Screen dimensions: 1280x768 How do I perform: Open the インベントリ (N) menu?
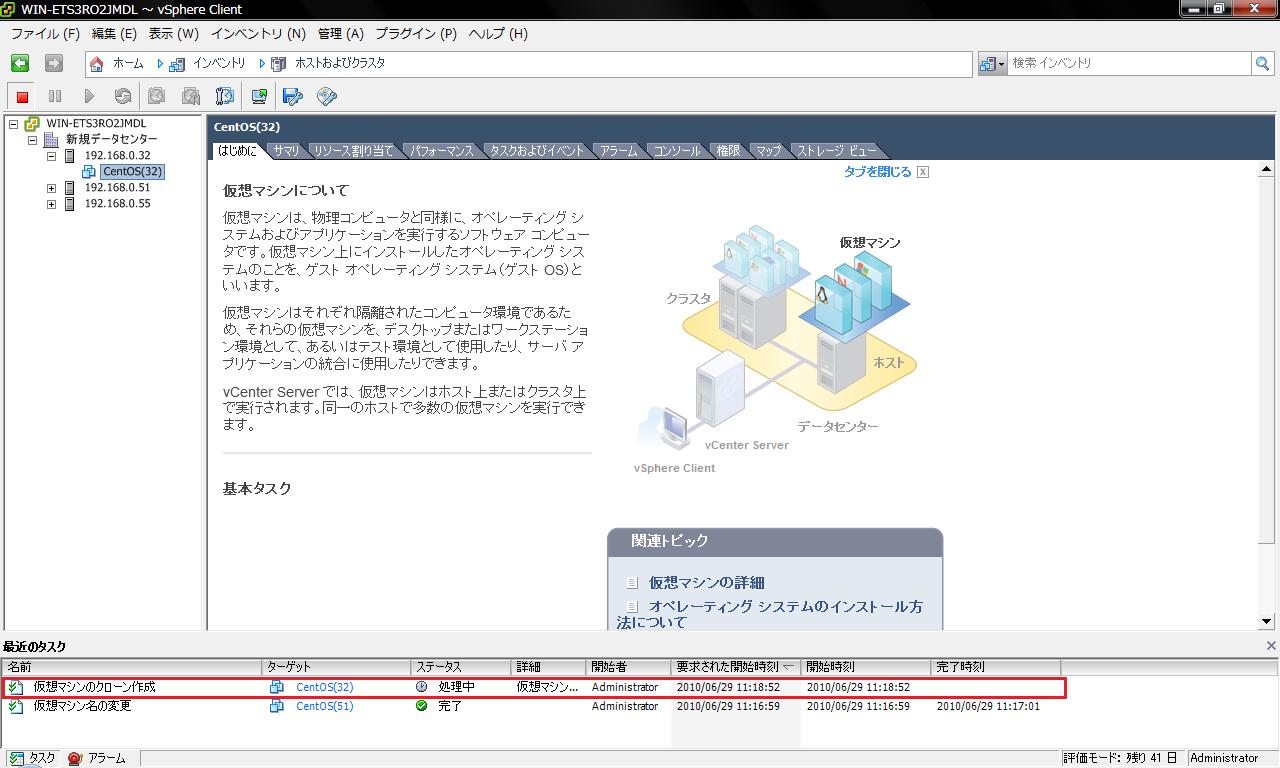click(x=258, y=33)
